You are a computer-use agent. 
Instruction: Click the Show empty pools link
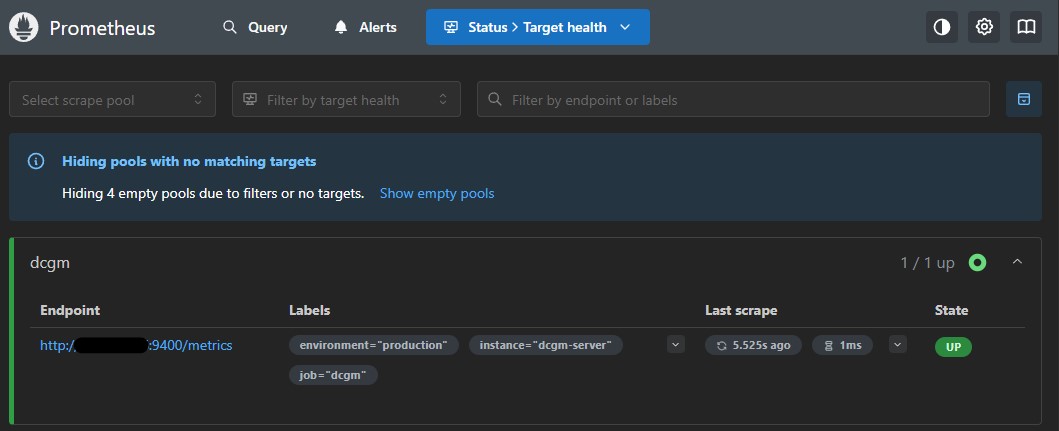click(436, 193)
